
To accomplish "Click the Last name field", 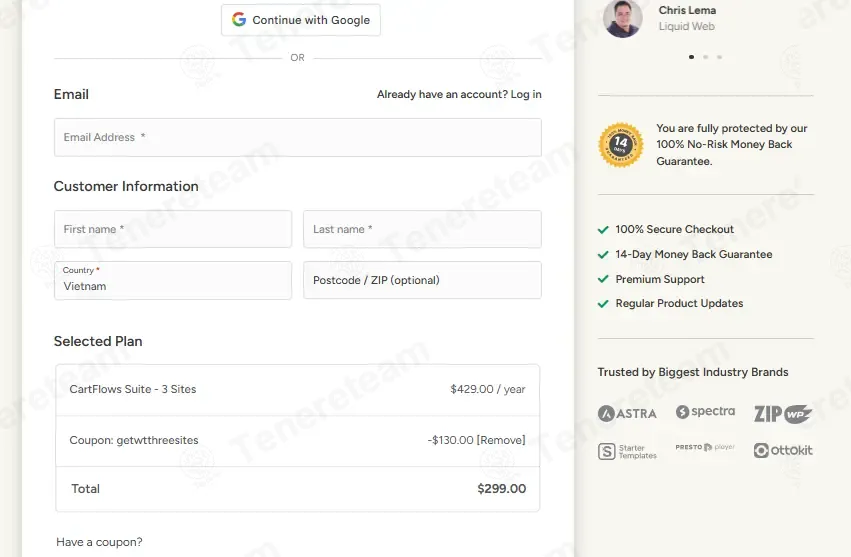I will click(422, 229).
